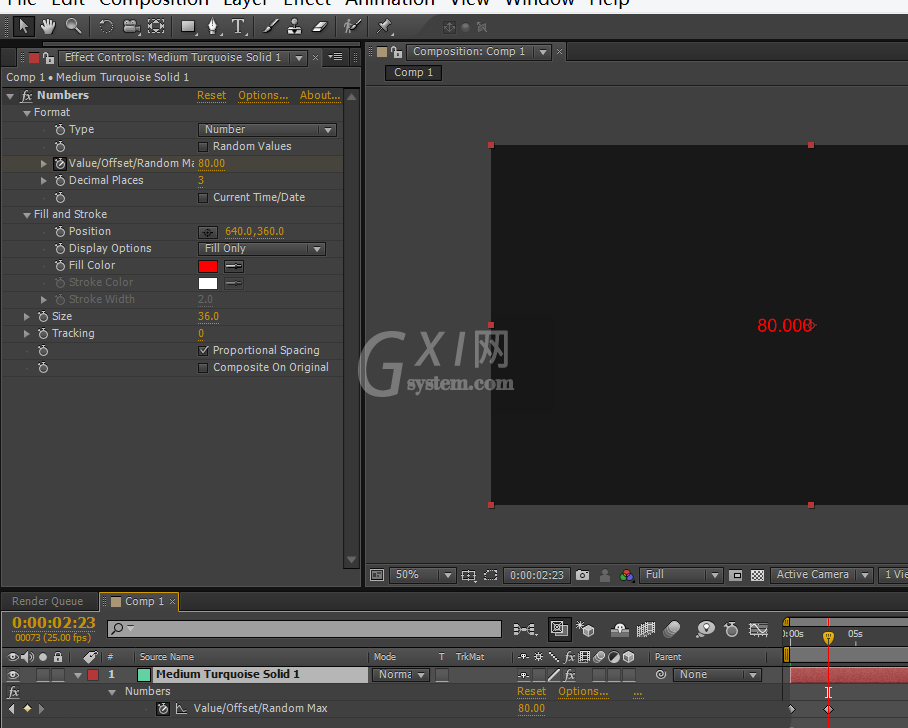Image resolution: width=908 pixels, height=728 pixels.
Task: Select the Selection arrow tool
Action: tap(24, 27)
